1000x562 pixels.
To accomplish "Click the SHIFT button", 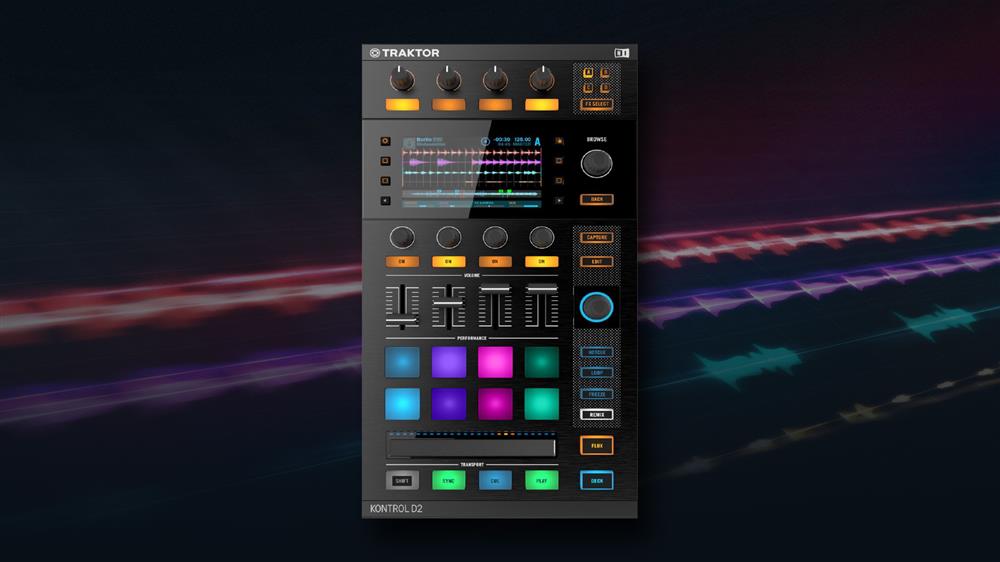I will pyautogui.click(x=402, y=480).
